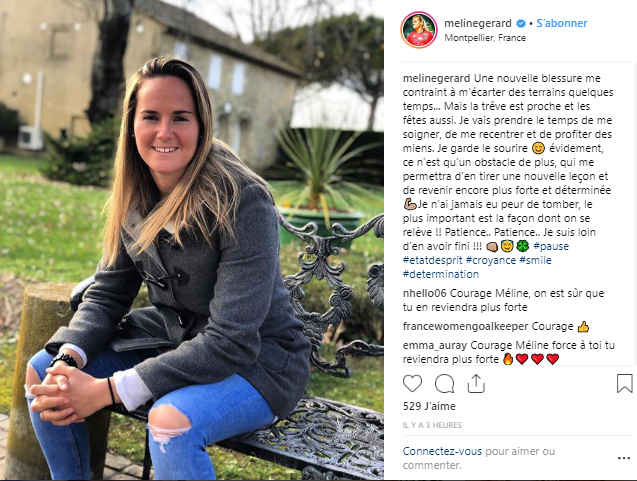Save the post with the bookmark icon

[624, 384]
